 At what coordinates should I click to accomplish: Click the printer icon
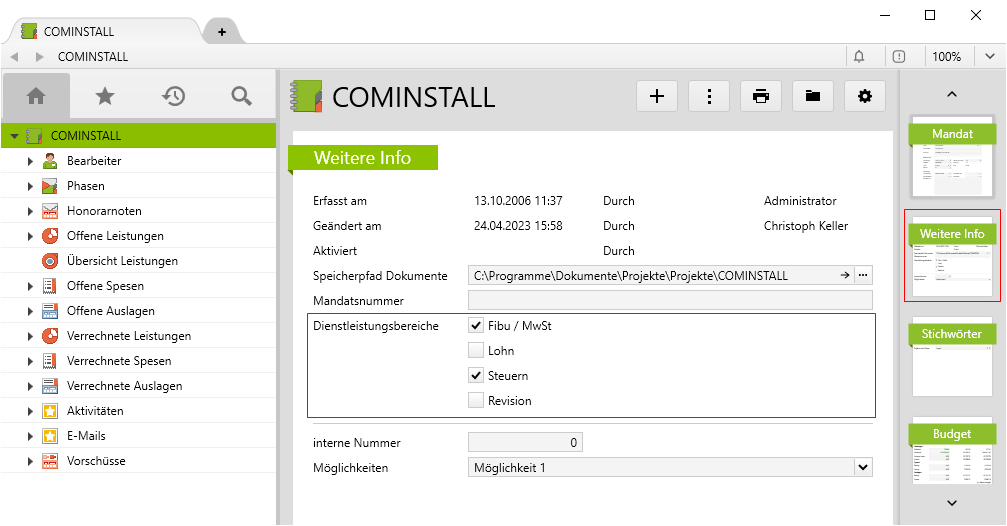click(x=761, y=96)
